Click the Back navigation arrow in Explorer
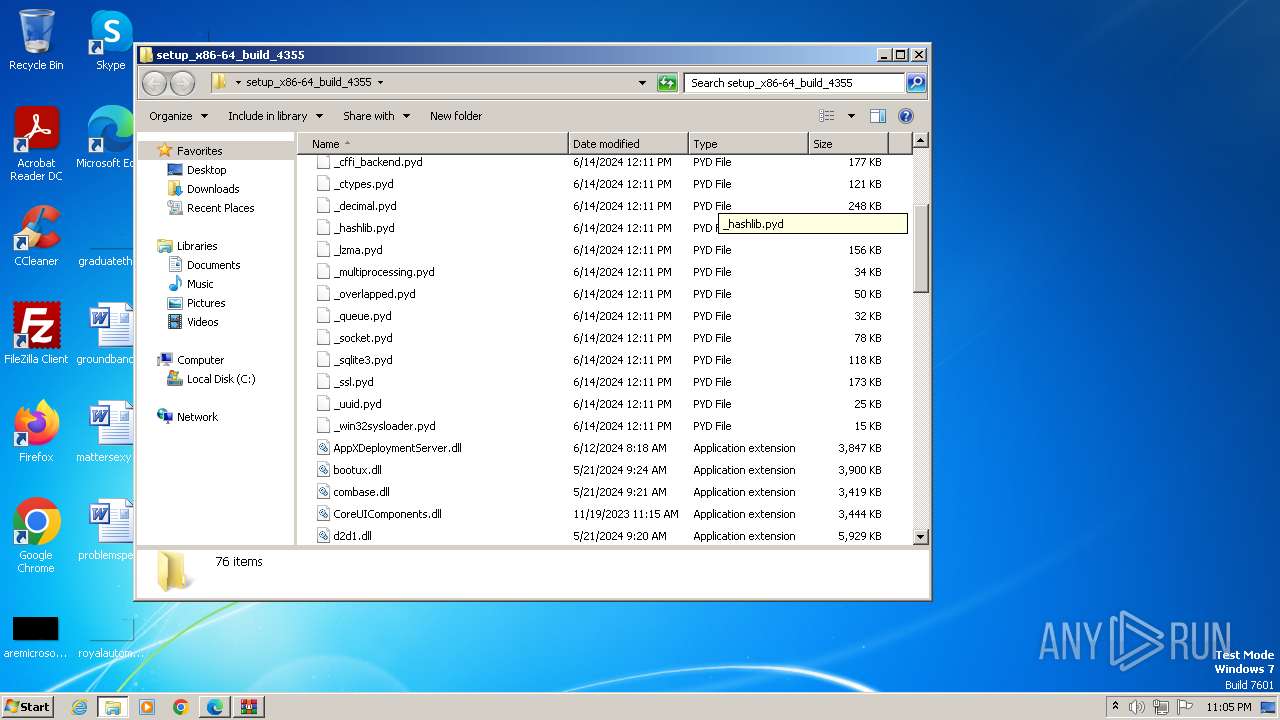 (x=154, y=83)
